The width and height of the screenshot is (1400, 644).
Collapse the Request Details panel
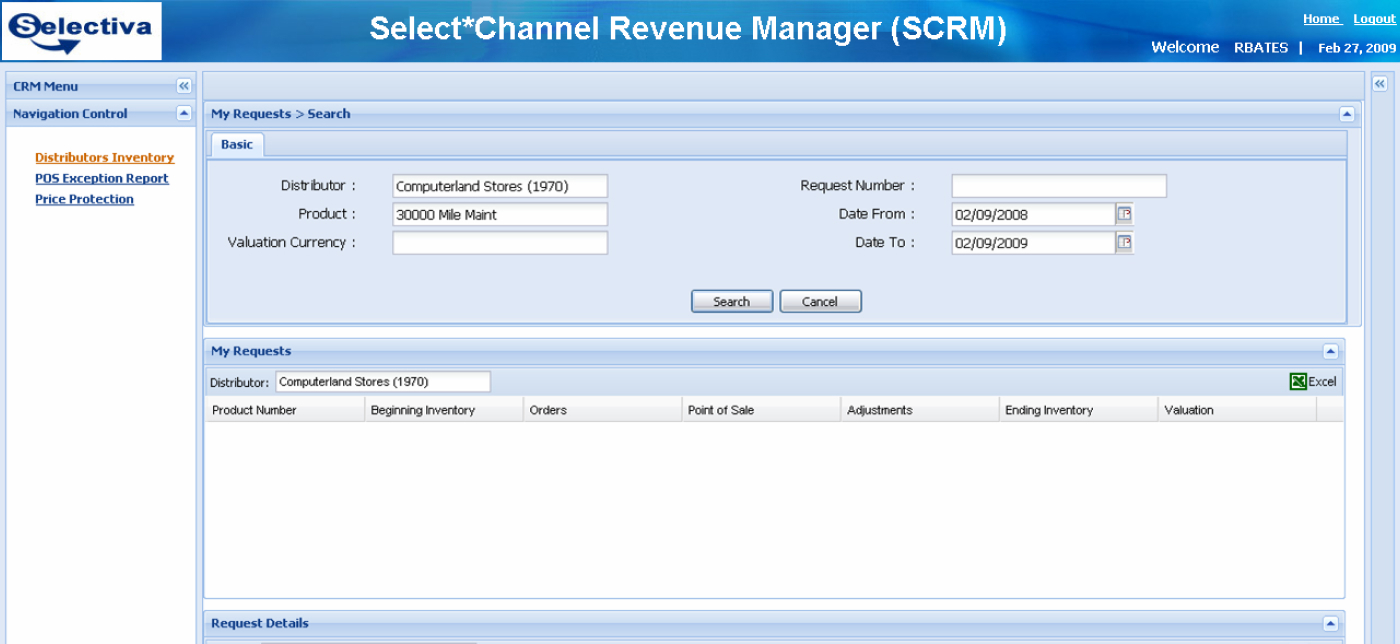click(1330, 623)
